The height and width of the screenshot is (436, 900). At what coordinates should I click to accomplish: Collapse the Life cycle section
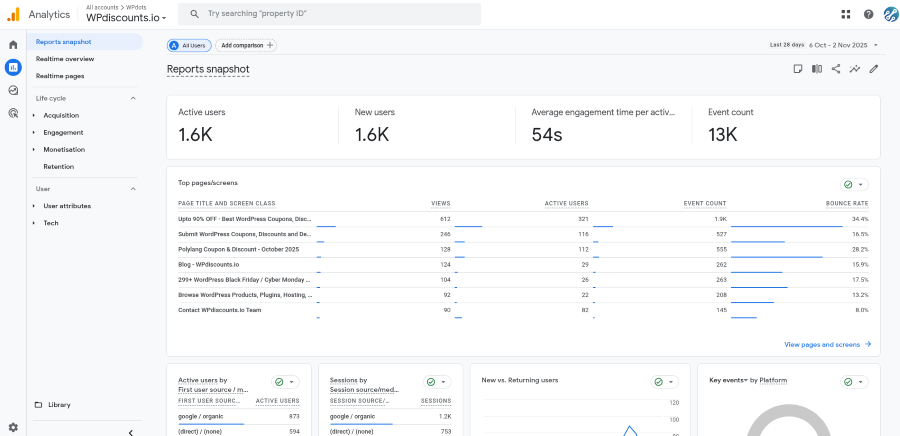point(133,98)
